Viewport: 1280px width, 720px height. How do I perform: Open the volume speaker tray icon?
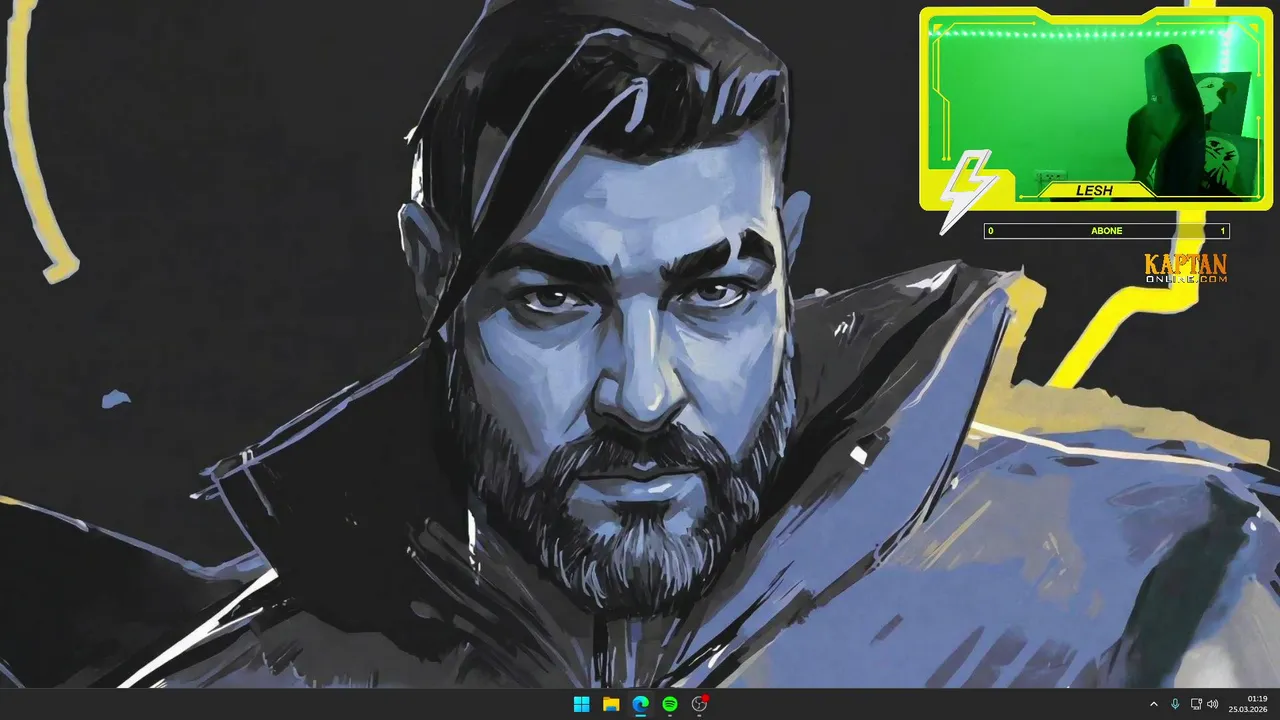pos(1213,704)
